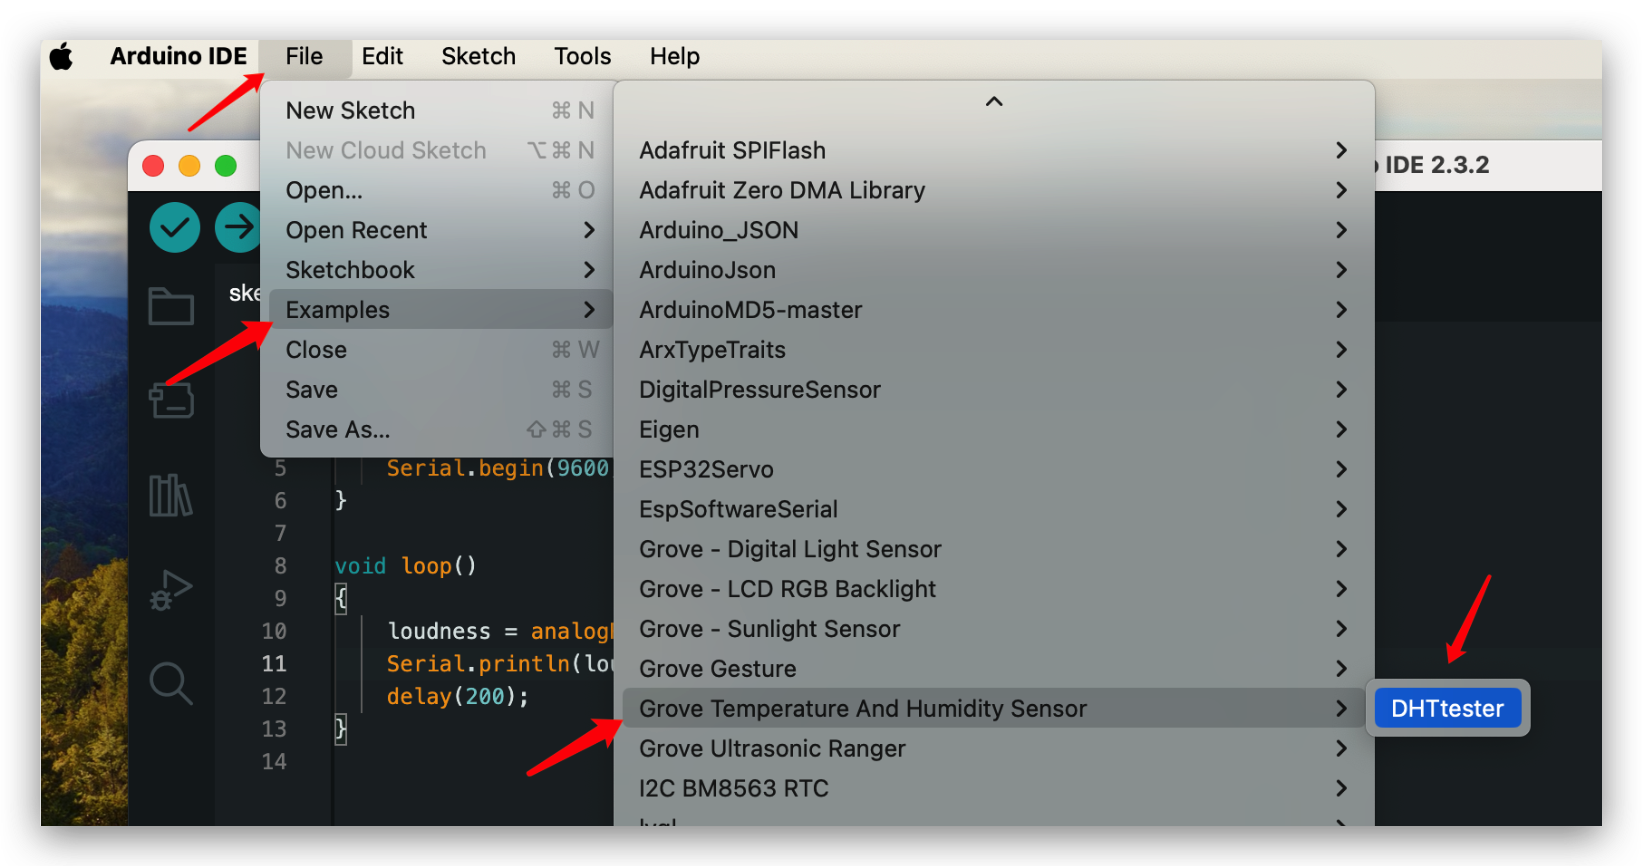Open the Tools menu
This screenshot has height=866, width=1642.
pos(582,57)
